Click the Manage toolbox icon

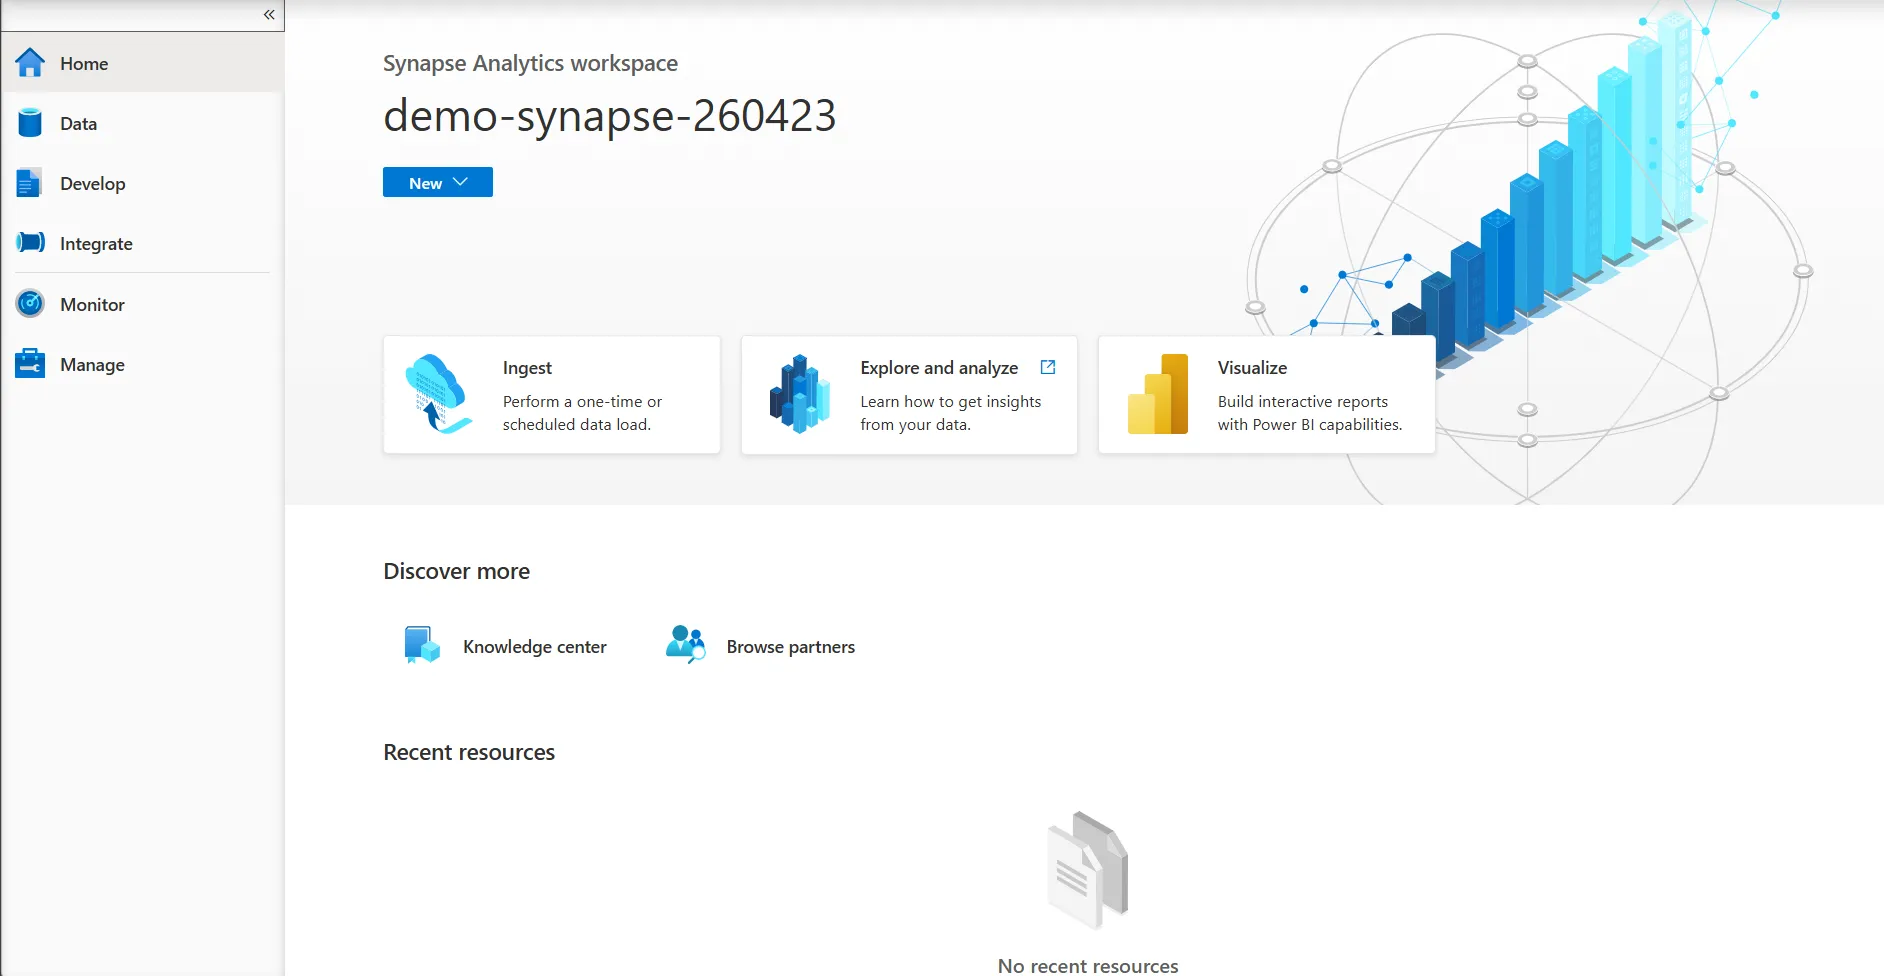(30, 363)
